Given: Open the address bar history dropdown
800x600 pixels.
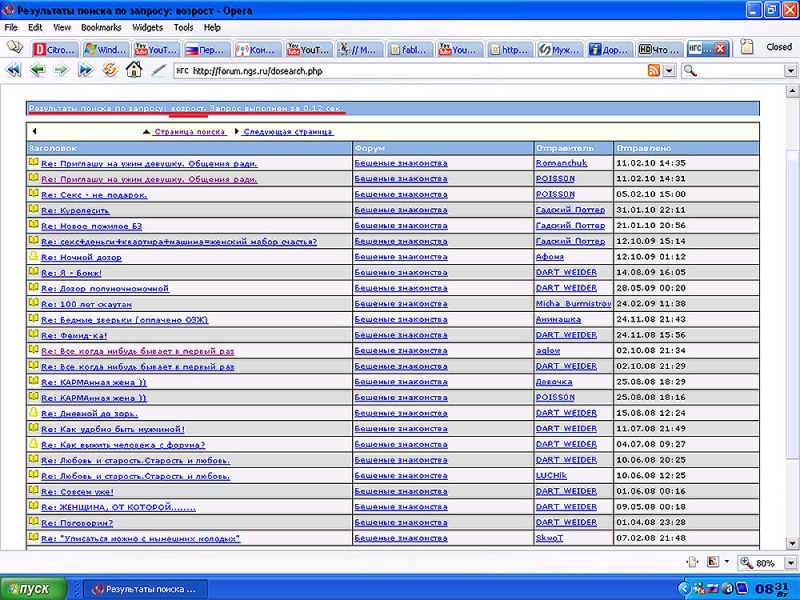Looking at the screenshot, I should point(669,71).
